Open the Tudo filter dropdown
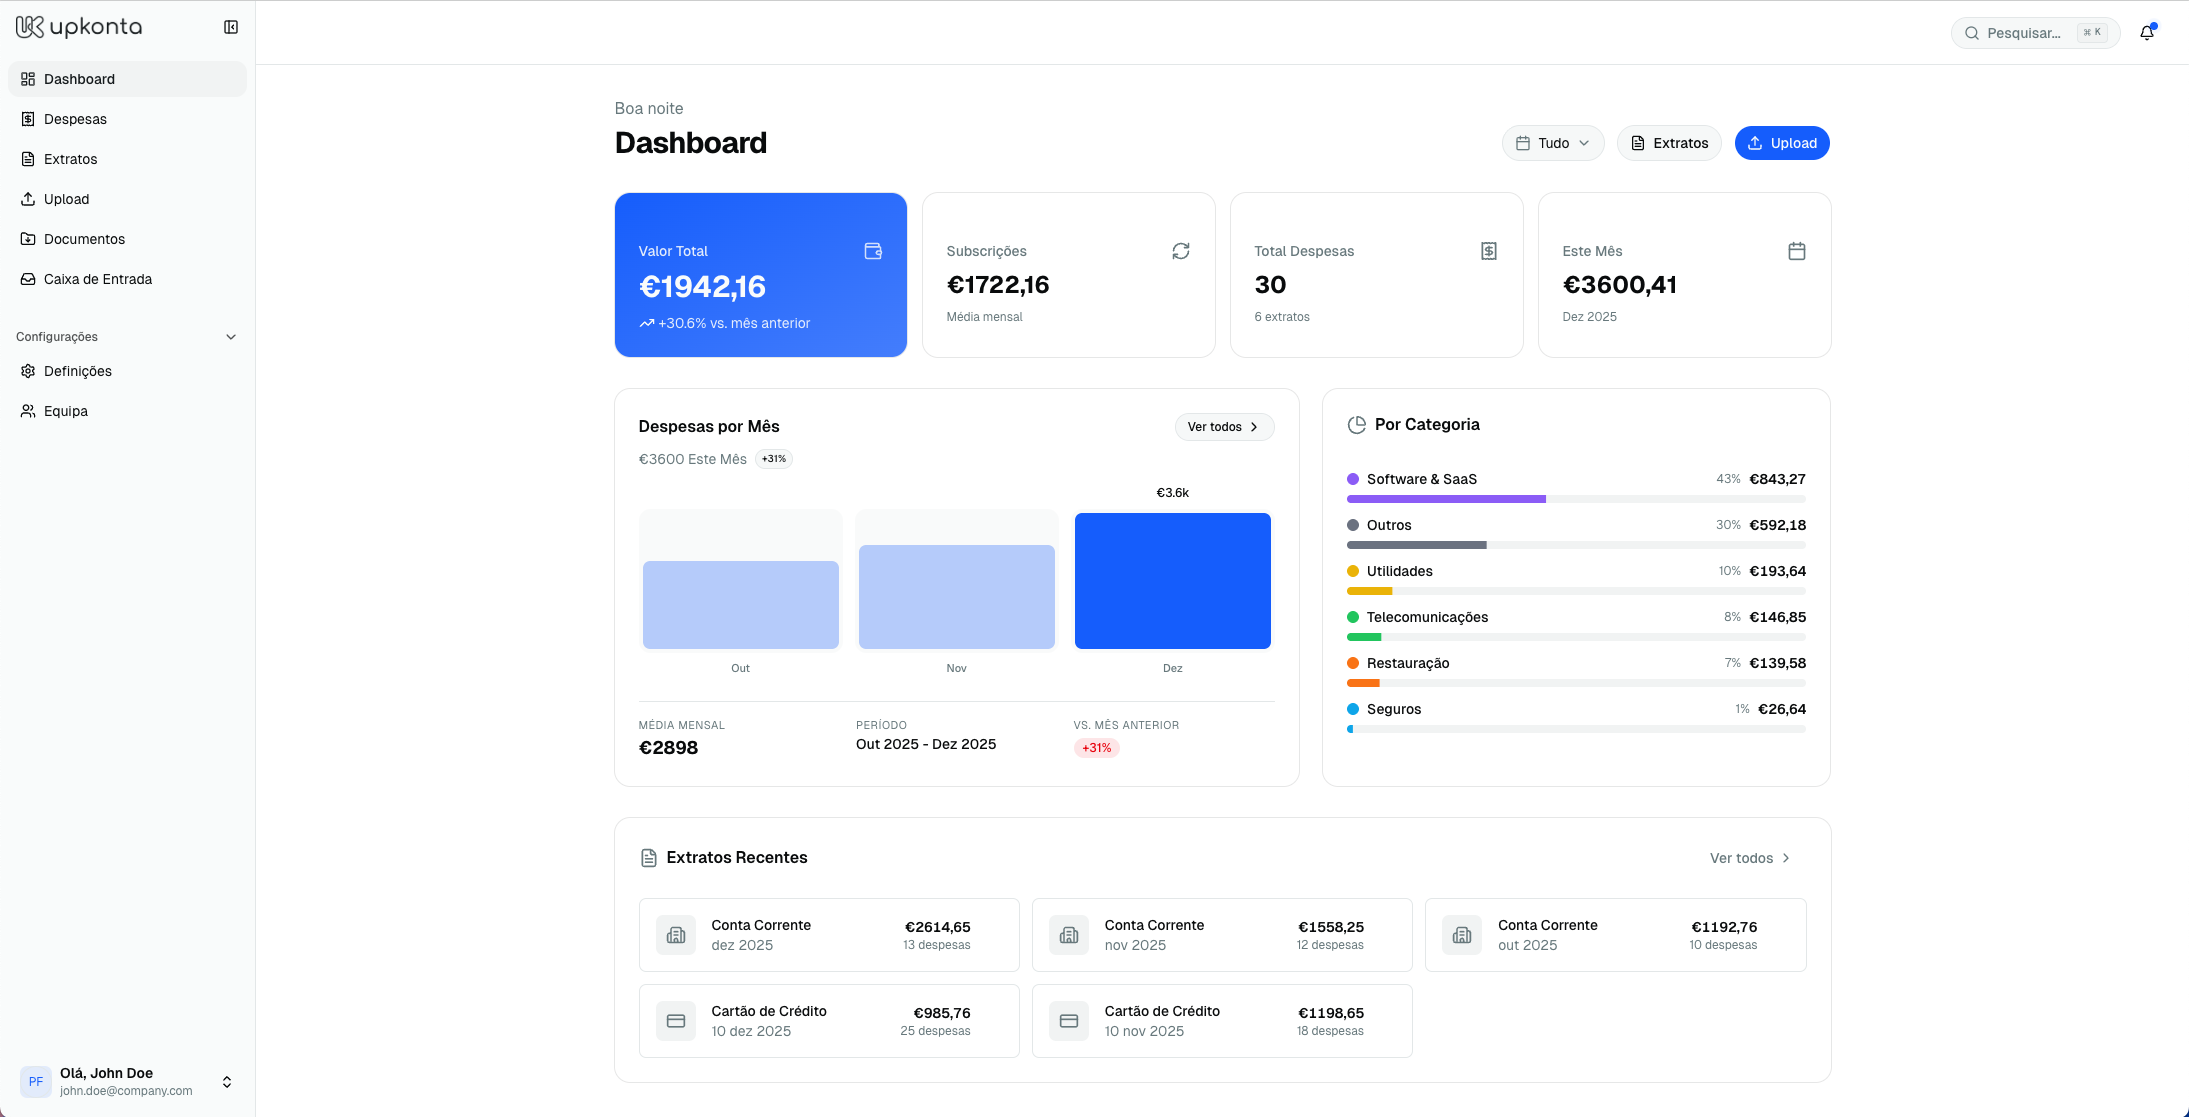 point(1552,143)
